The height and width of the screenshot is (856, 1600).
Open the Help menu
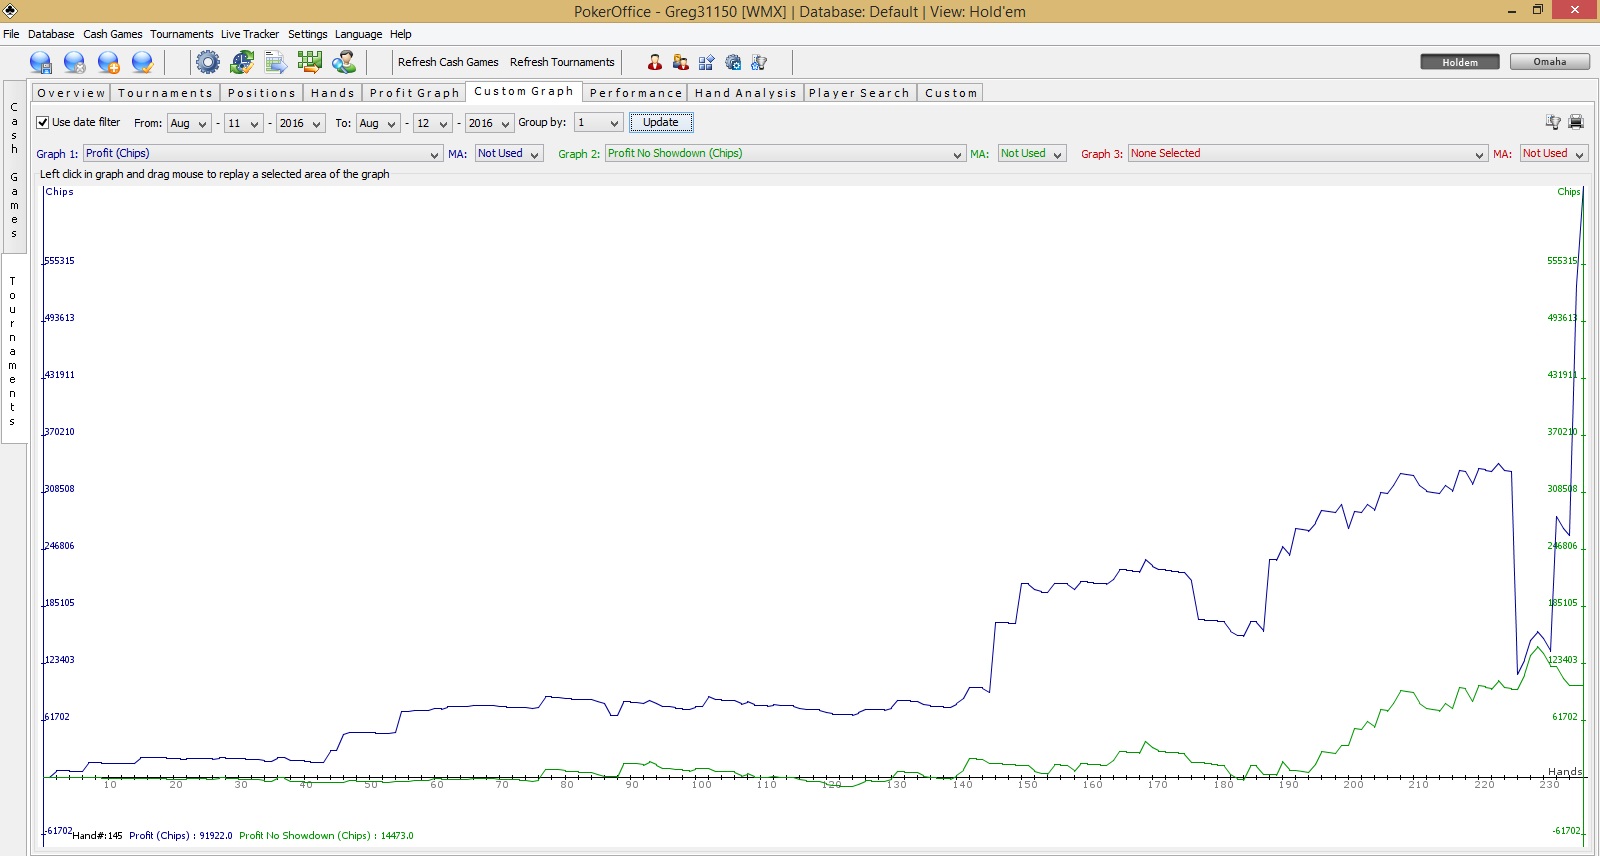[x=401, y=34]
